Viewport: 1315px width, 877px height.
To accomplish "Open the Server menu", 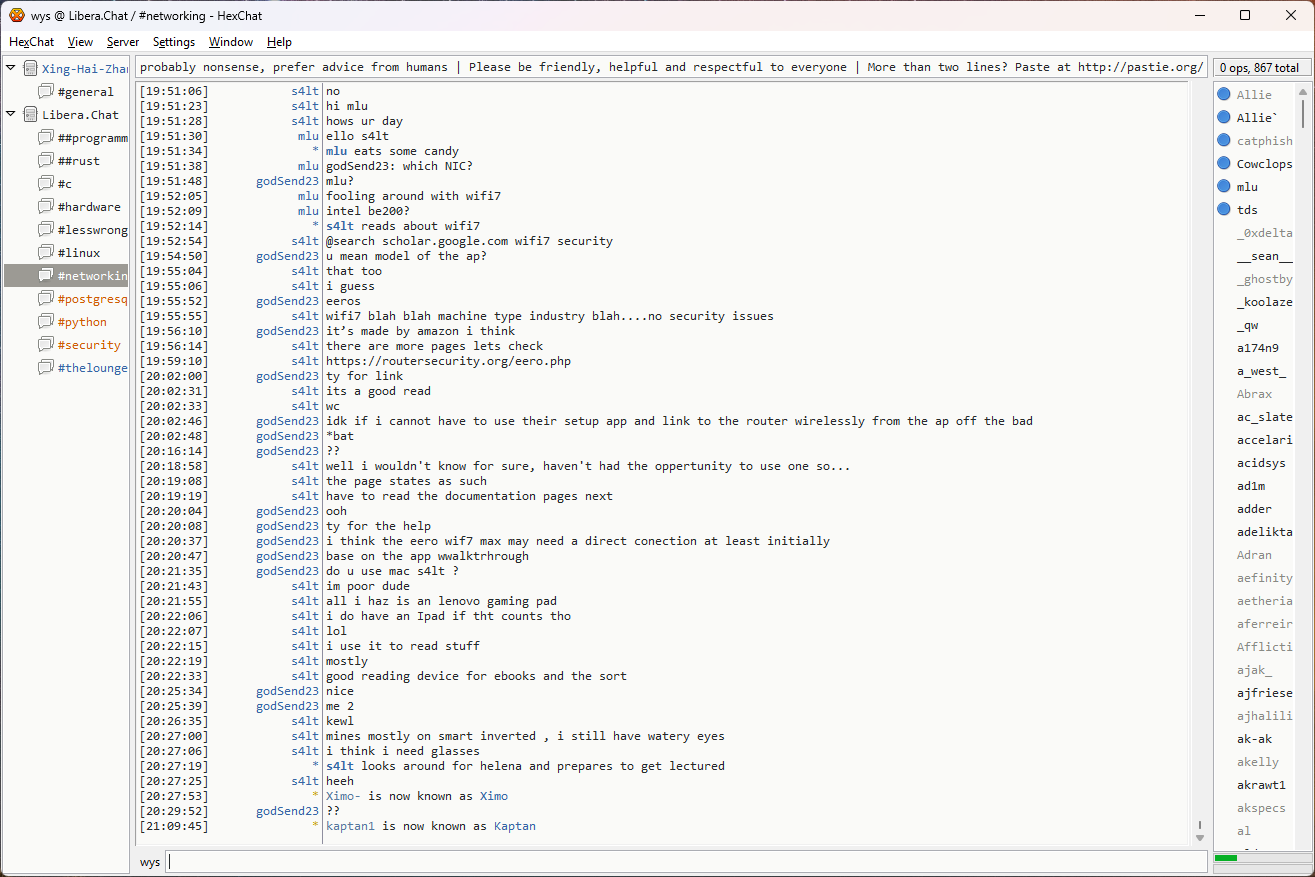I will click(123, 42).
